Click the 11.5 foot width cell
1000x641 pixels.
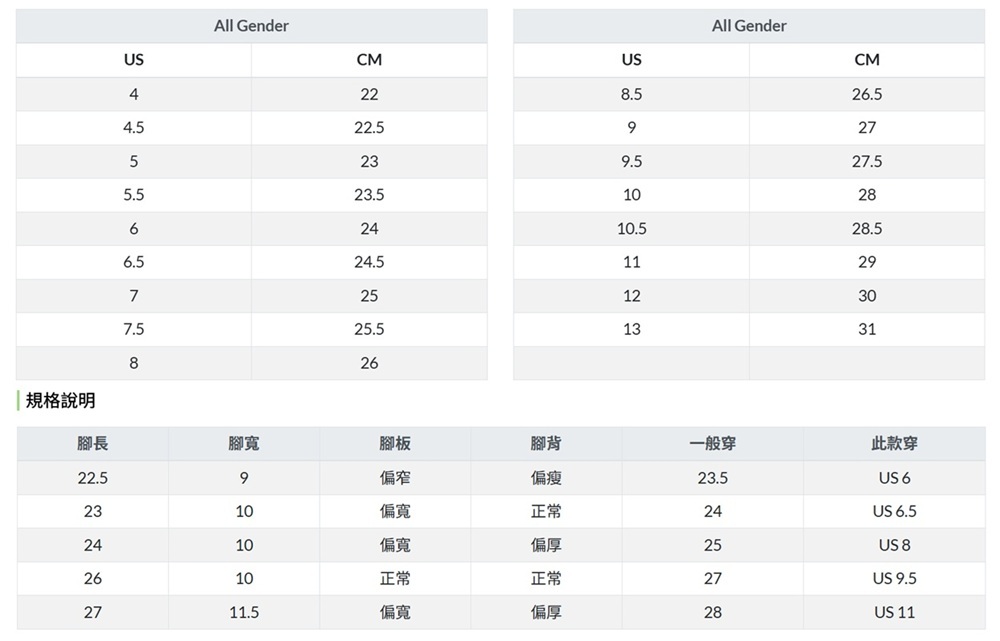(x=244, y=612)
